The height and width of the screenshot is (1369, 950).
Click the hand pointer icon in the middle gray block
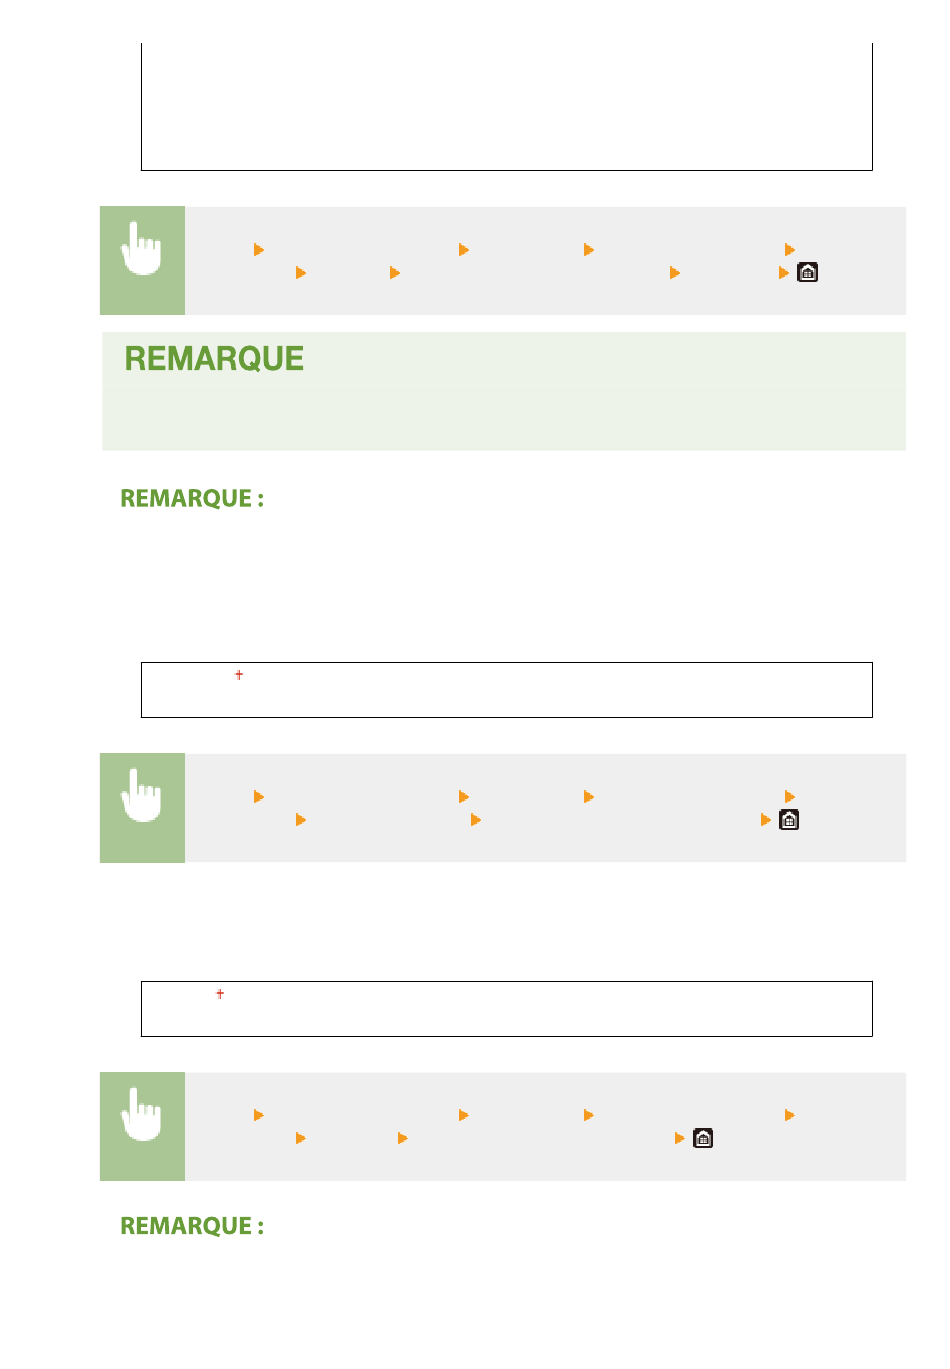click(142, 797)
